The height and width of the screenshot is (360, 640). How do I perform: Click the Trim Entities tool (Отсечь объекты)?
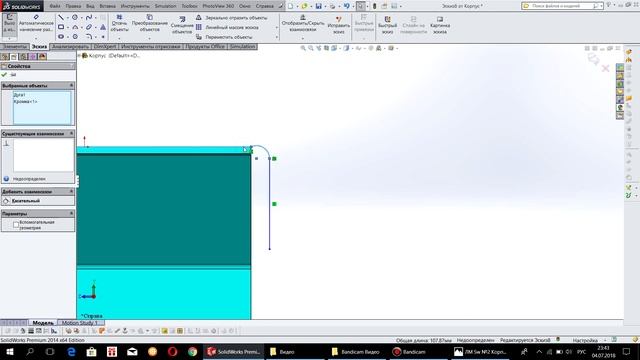119,23
